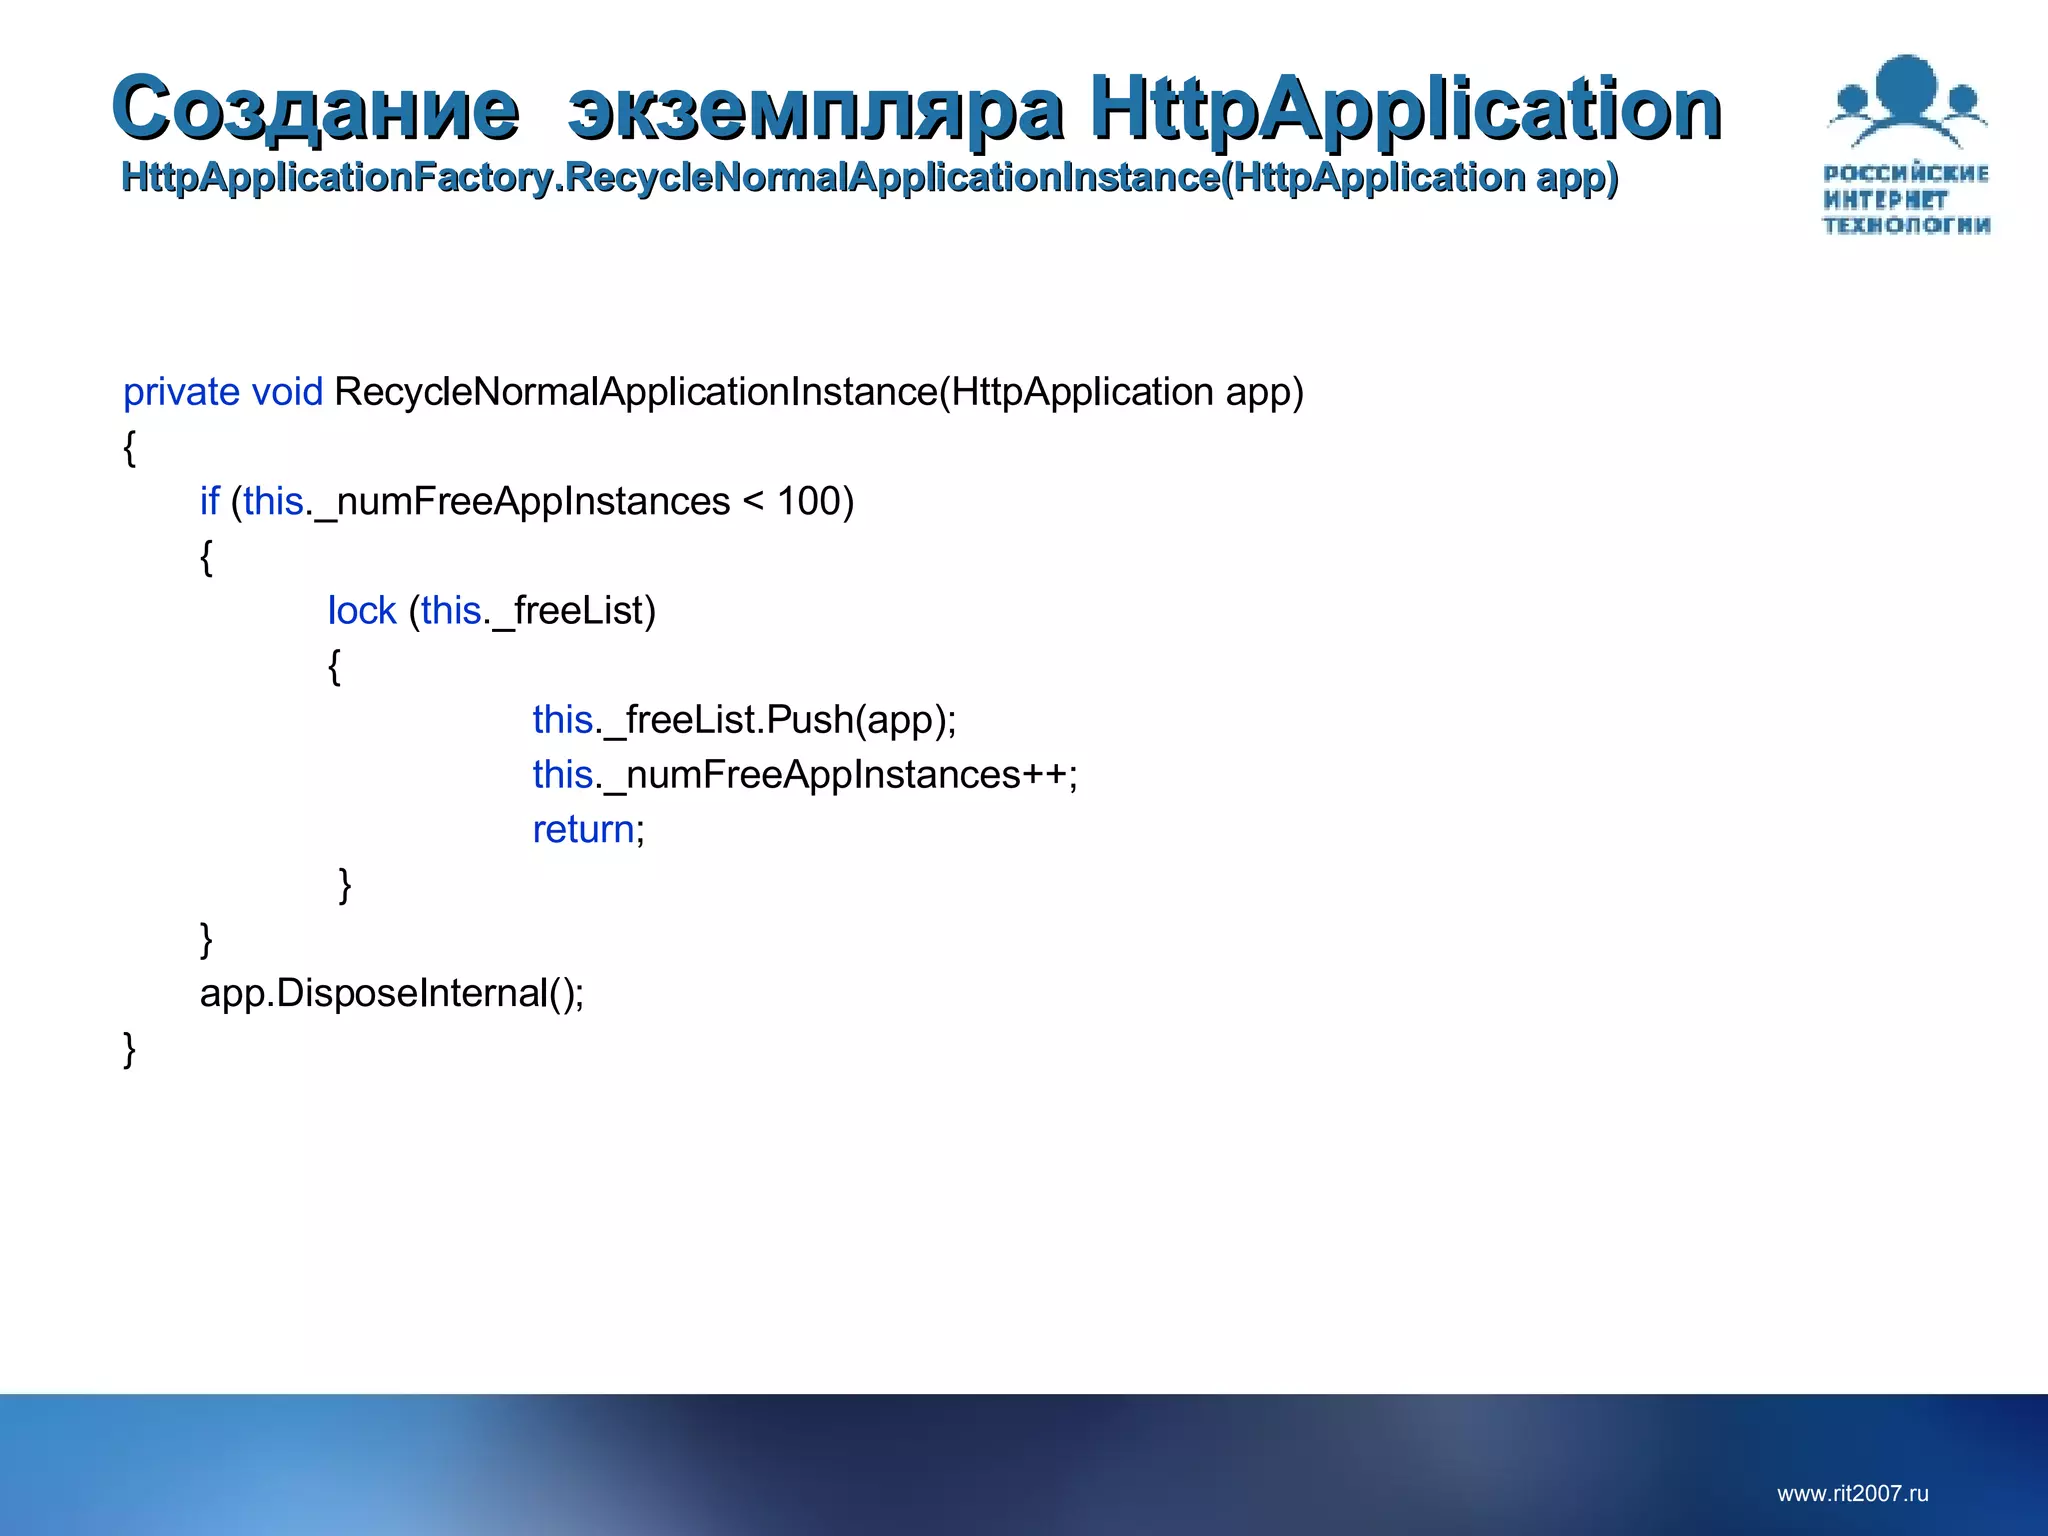Click the slide title 'Создание экземпляра HttpApplication'
Image resolution: width=2048 pixels, height=1536 pixels.
click(916, 110)
